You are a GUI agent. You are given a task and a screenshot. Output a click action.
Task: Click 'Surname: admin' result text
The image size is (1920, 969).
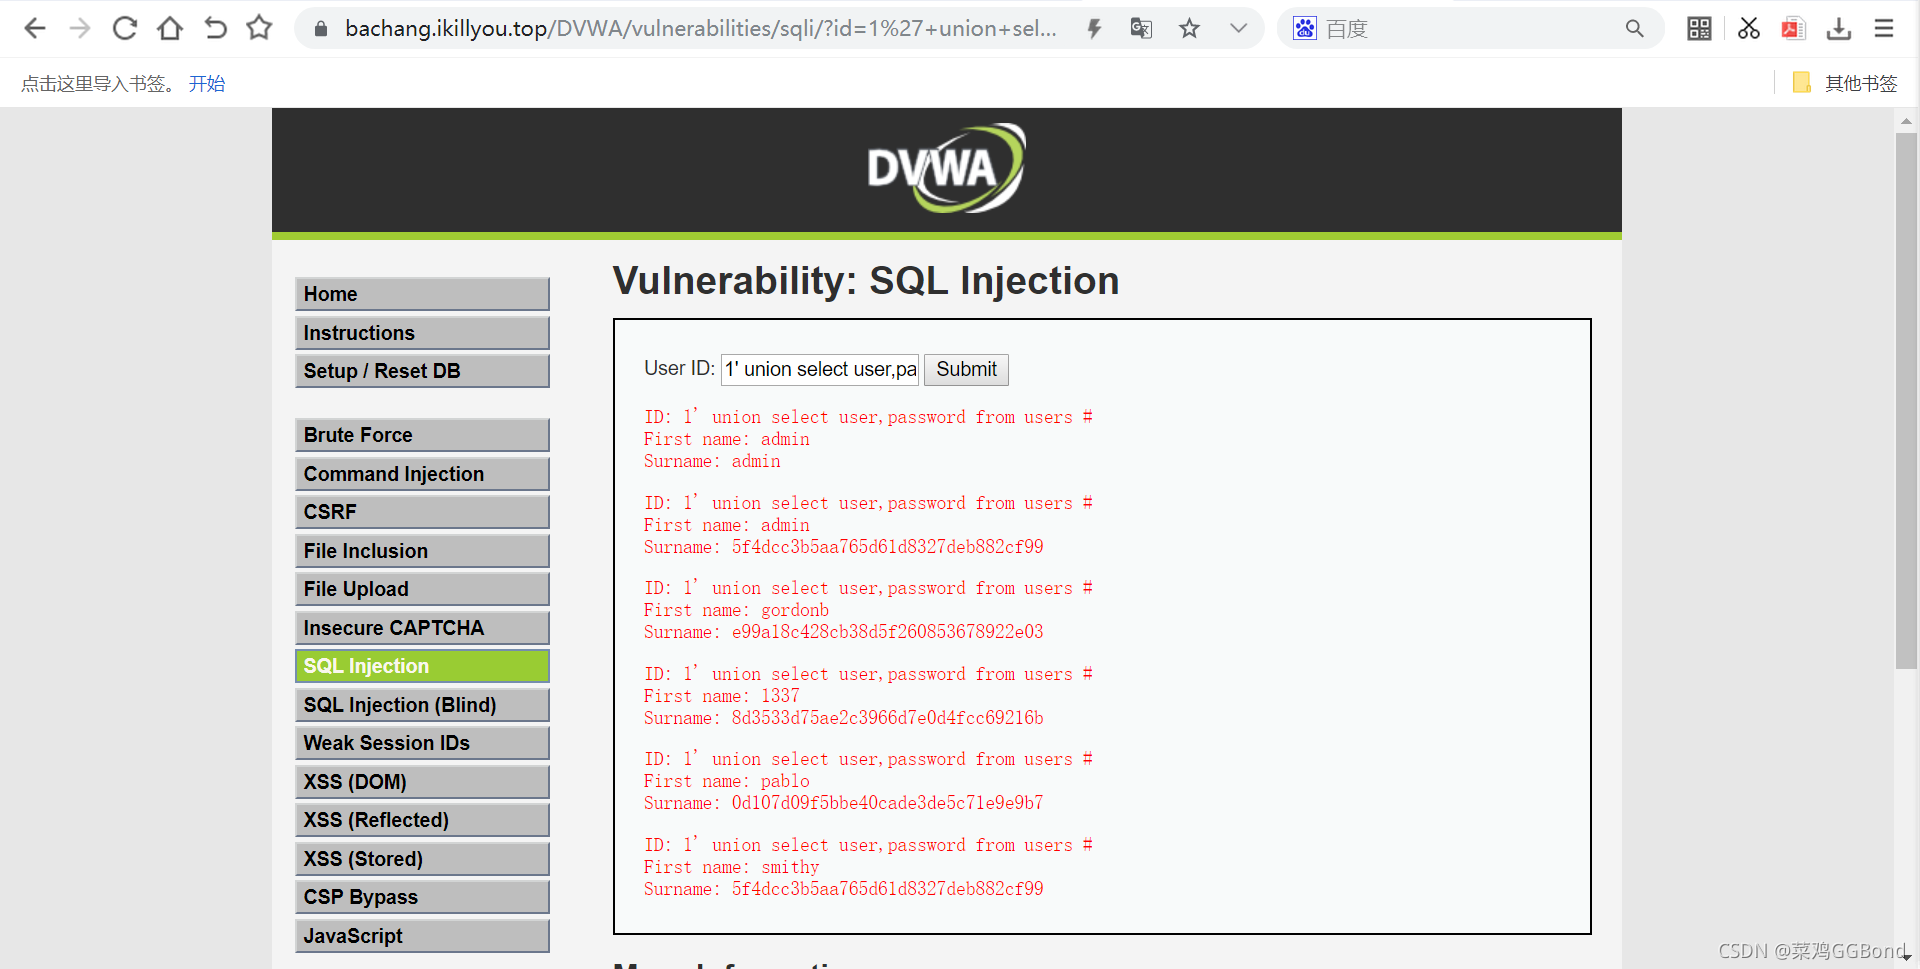coord(712,461)
